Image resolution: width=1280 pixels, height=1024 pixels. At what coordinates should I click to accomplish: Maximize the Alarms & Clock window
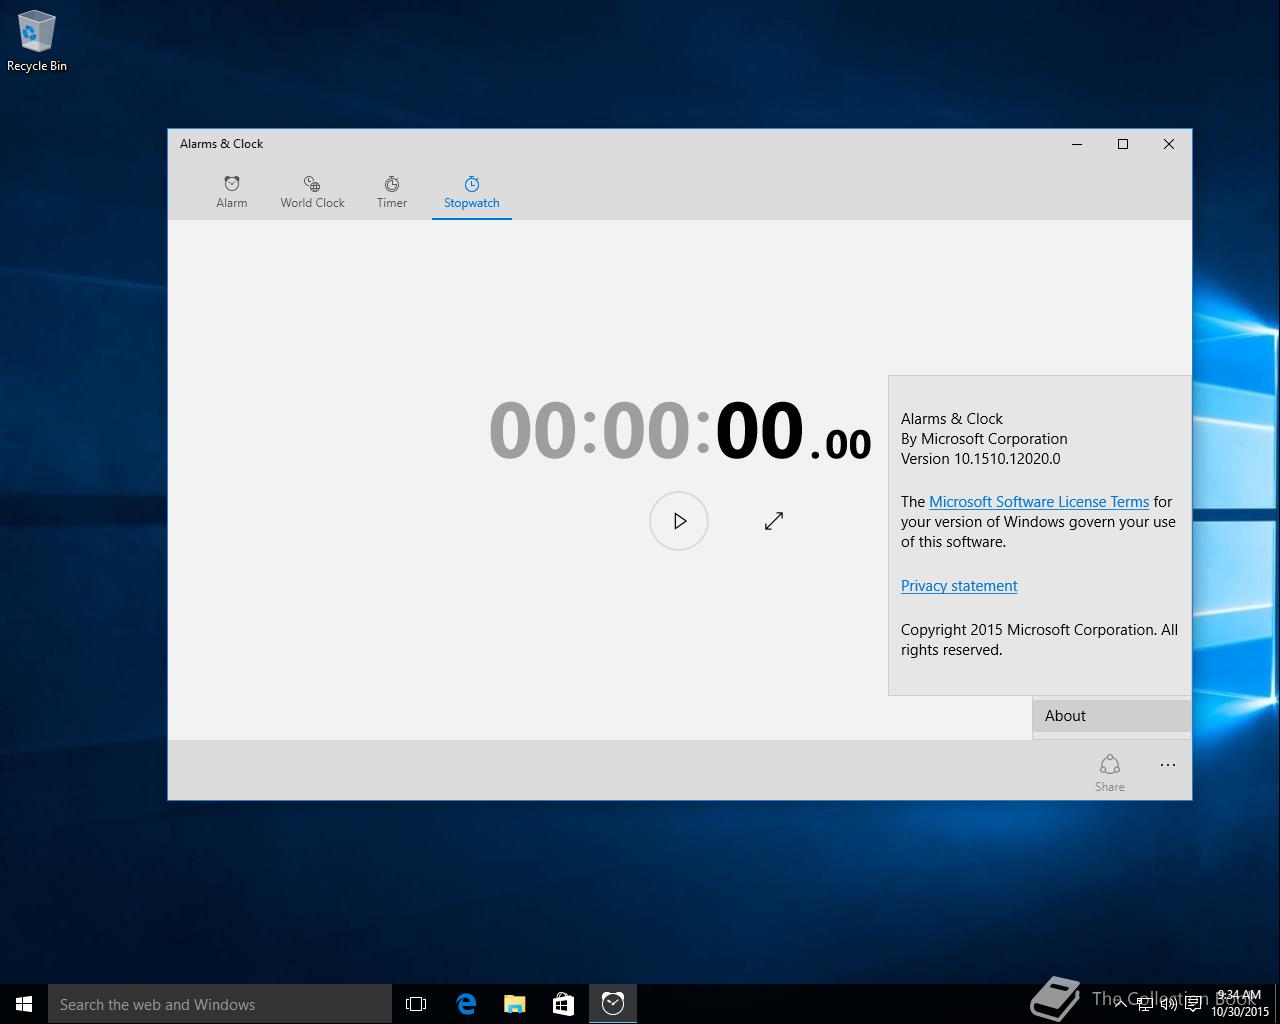point(1123,144)
